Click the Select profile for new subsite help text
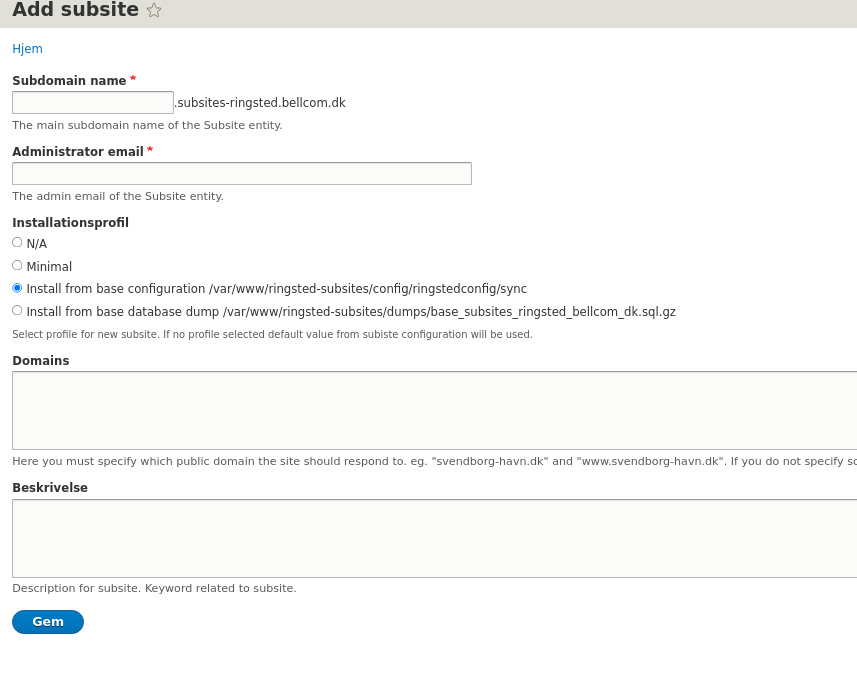This screenshot has height=696, width=857. (x=272, y=335)
